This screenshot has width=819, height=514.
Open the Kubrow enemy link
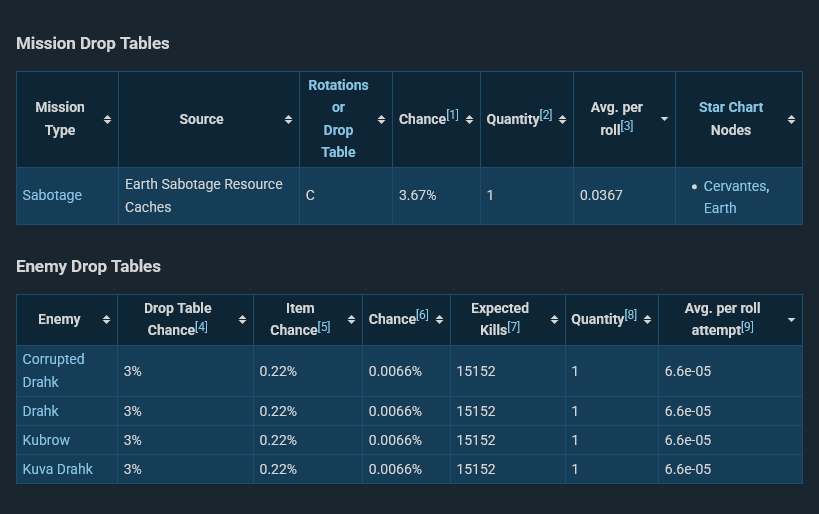(x=46, y=440)
